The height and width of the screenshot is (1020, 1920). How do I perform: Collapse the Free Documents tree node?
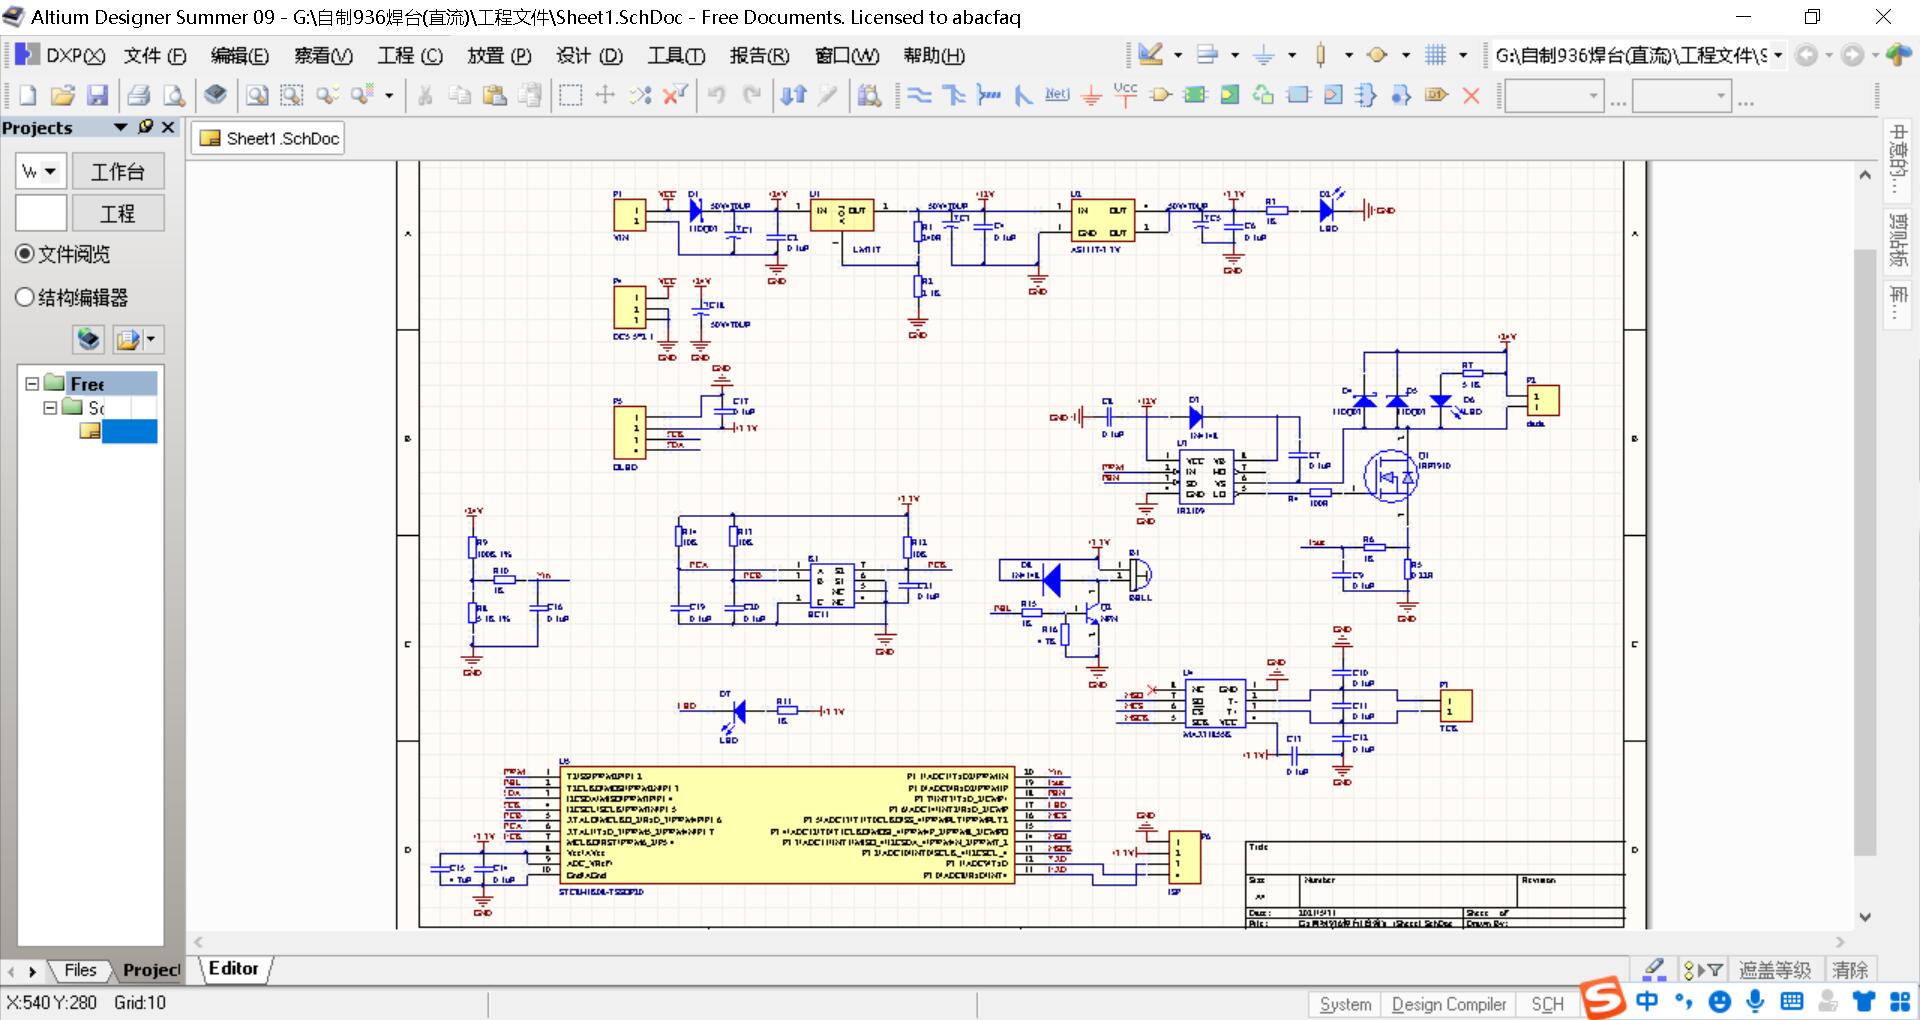31,383
